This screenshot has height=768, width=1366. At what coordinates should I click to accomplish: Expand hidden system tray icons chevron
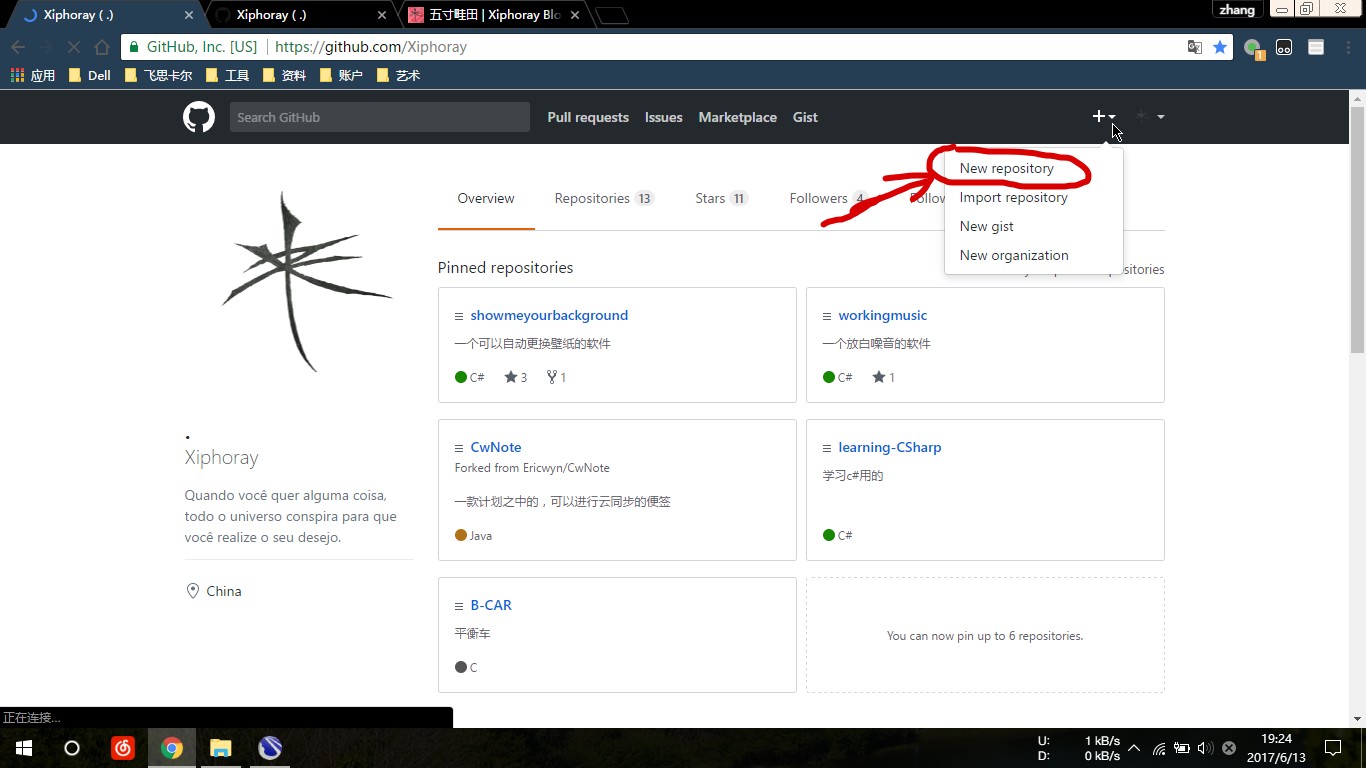[x=1134, y=748]
